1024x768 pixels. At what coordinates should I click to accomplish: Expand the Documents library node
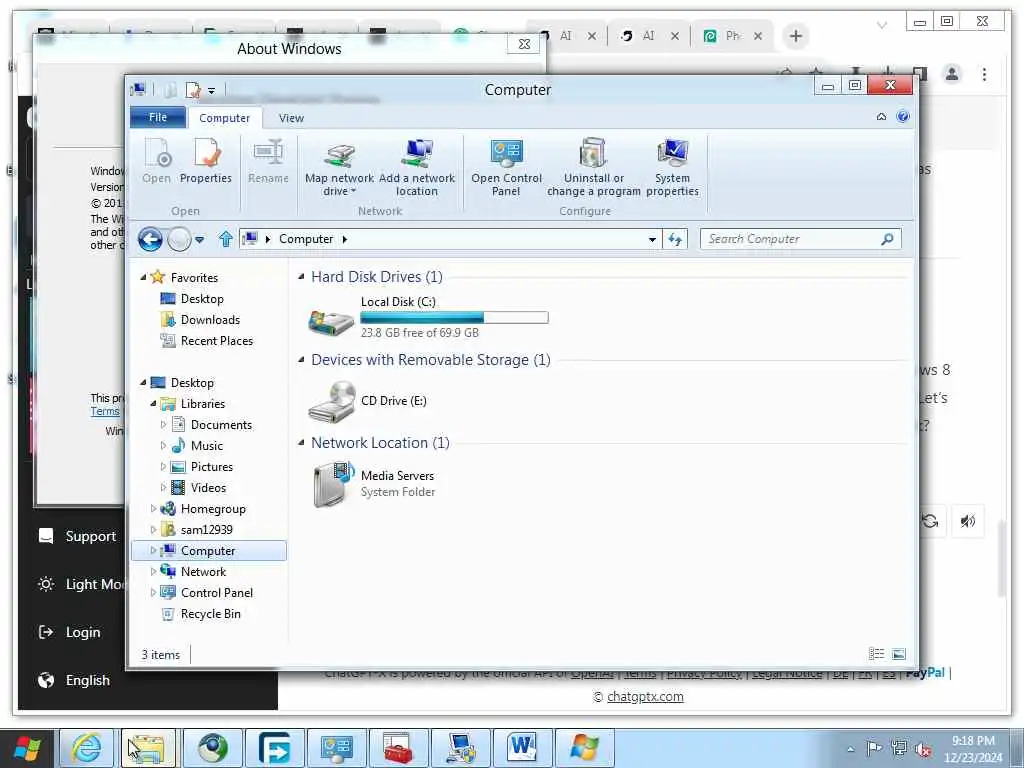point(163,424)
